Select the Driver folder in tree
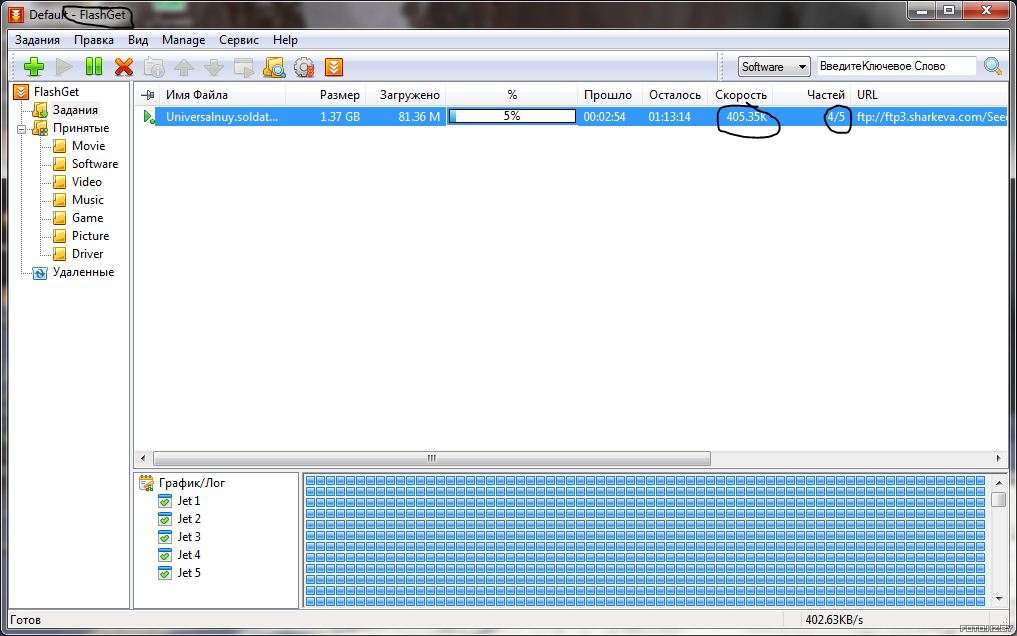 pyautogui.click(x=88, y=254)
